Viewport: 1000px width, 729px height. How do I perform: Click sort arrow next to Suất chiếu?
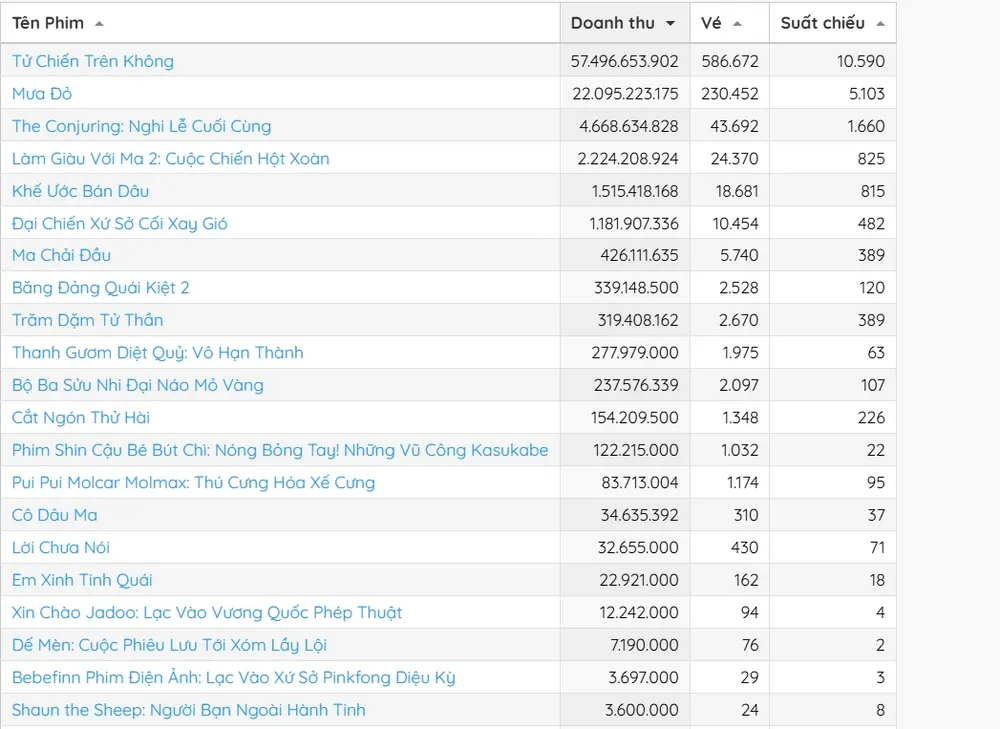click(x=880, y=23)
